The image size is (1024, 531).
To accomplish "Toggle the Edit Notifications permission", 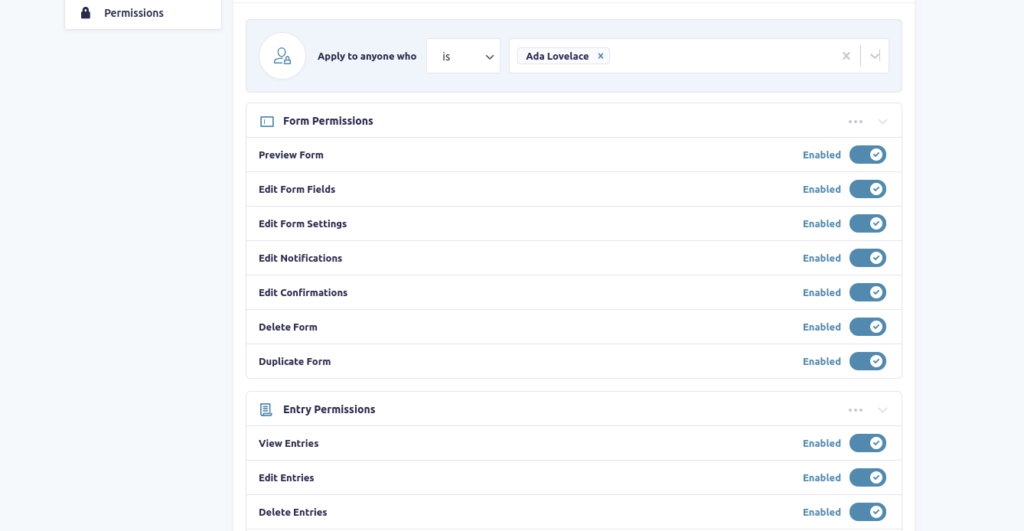I will tap(867, 258).
